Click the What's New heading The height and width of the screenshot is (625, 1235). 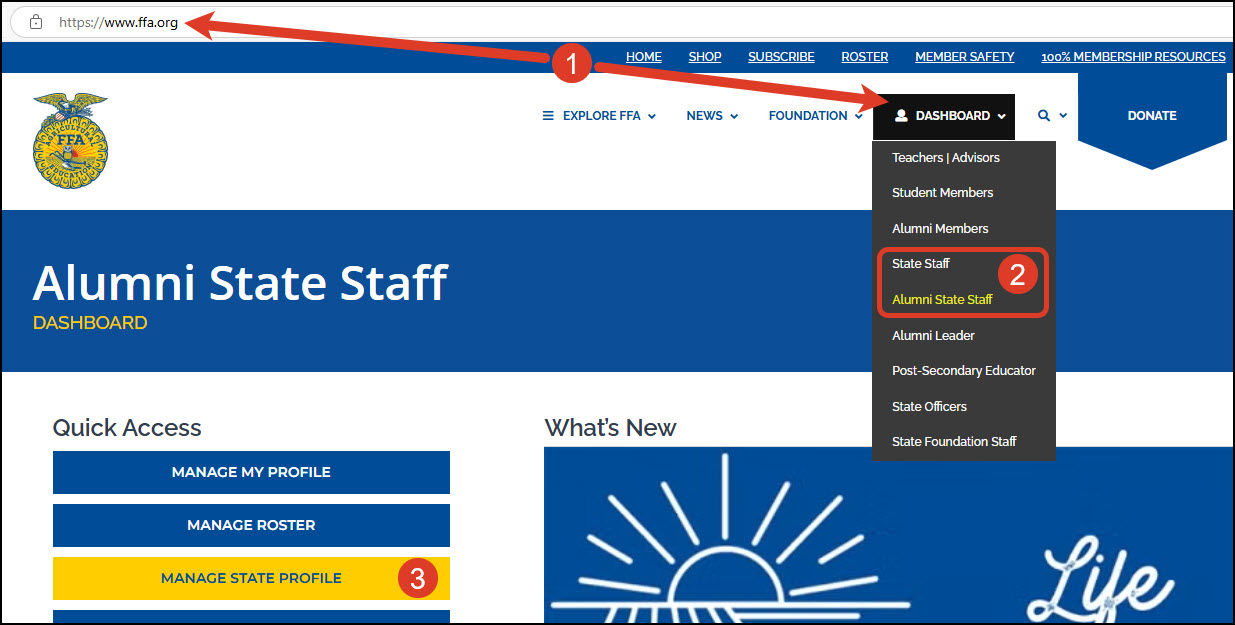pos(610,428)
